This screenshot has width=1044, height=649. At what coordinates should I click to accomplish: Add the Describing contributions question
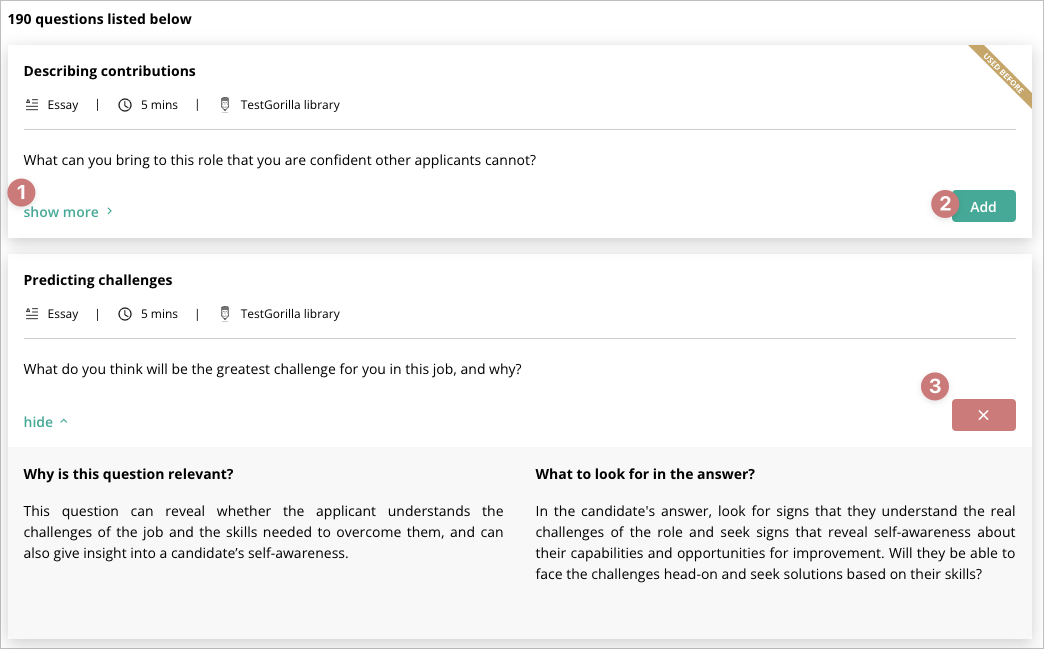pyautogui.click(x=983, y=206)
